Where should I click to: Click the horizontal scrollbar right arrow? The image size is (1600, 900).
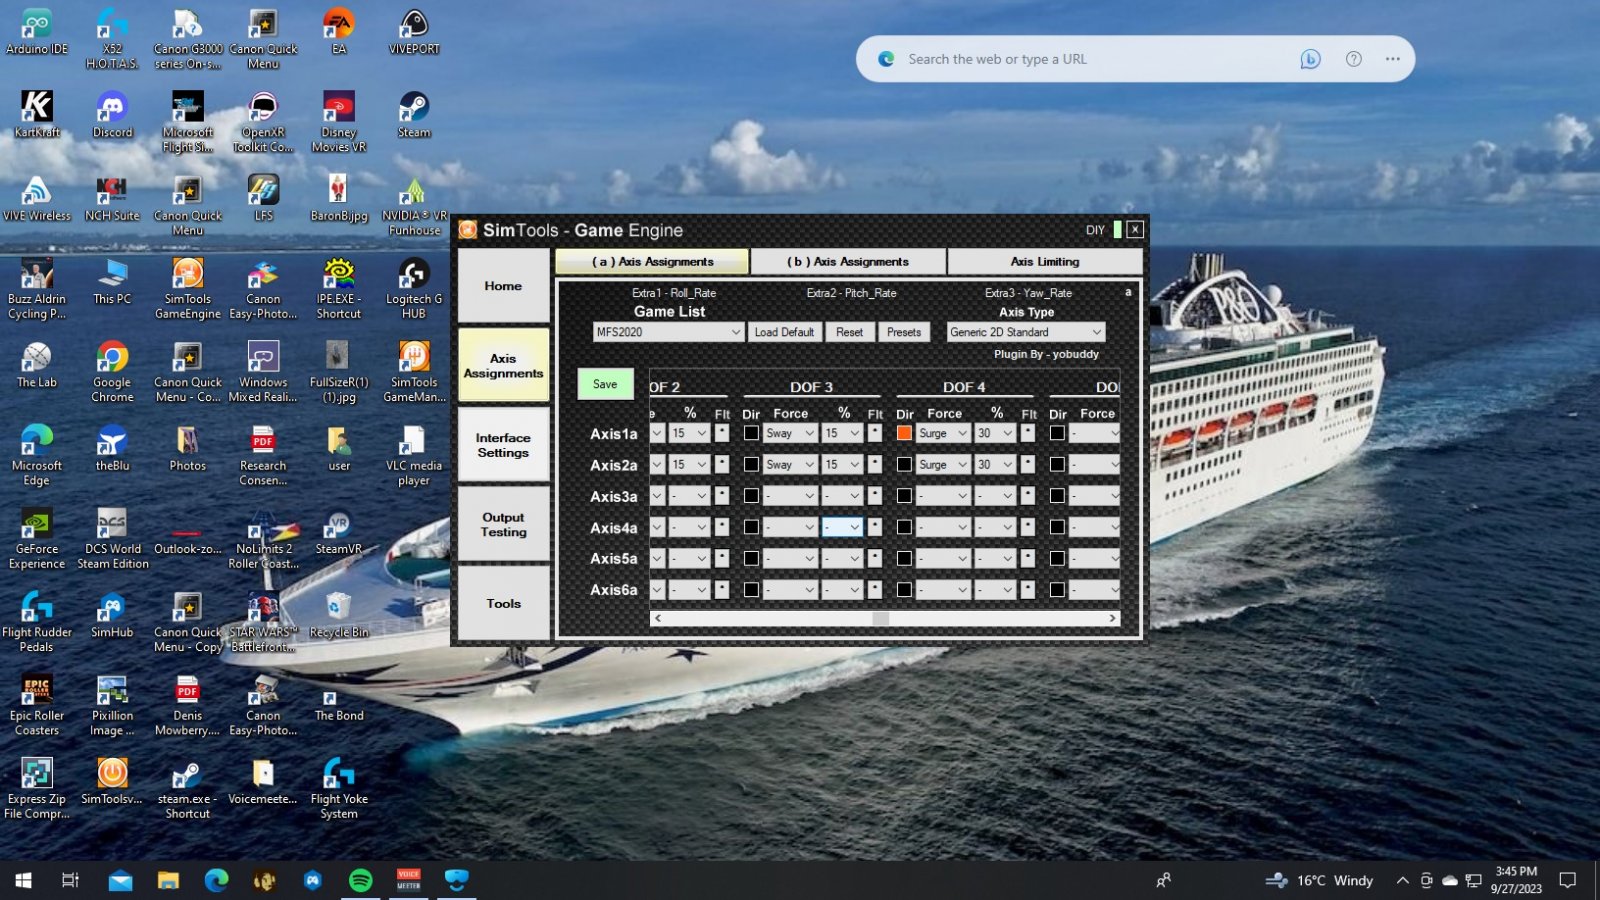pyautogui.click(x=1112, y=619)
